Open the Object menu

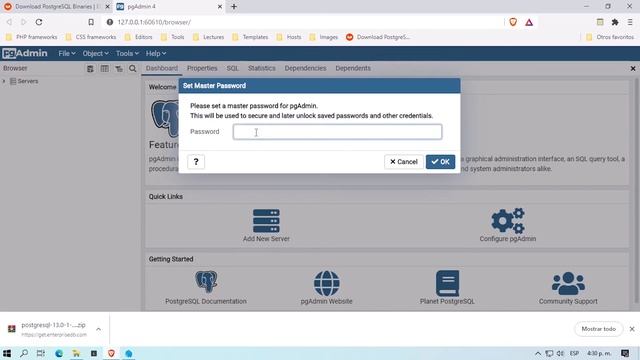point(96,53)
